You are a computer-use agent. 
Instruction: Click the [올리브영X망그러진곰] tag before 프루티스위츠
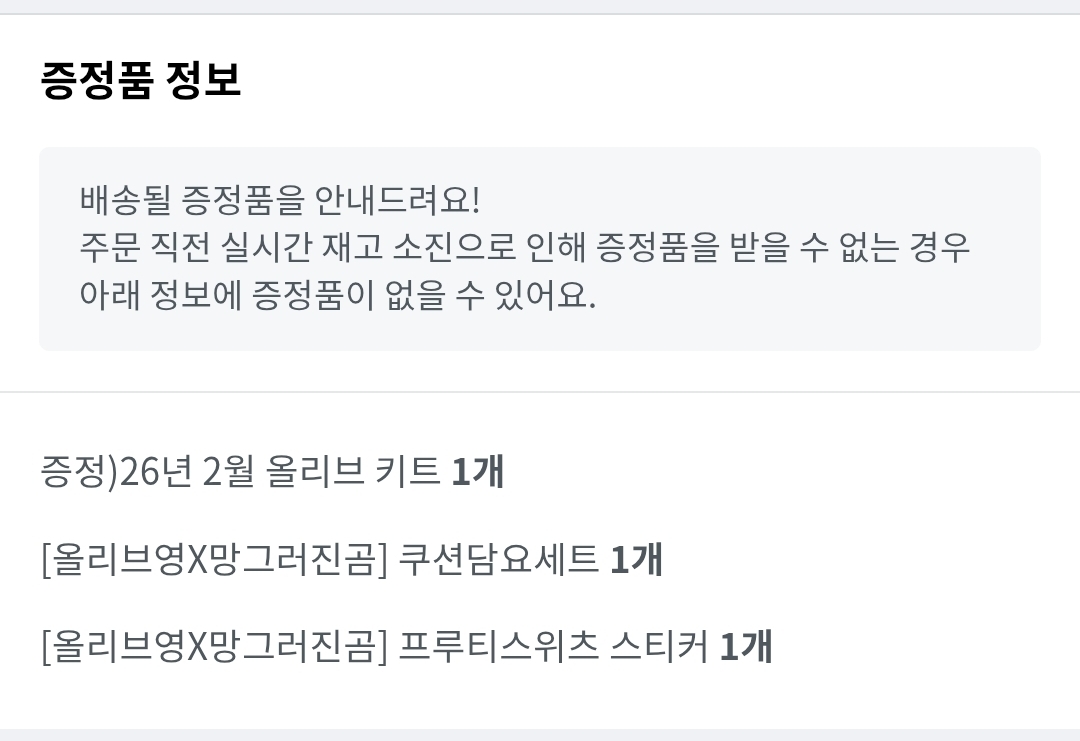point(213,646)
